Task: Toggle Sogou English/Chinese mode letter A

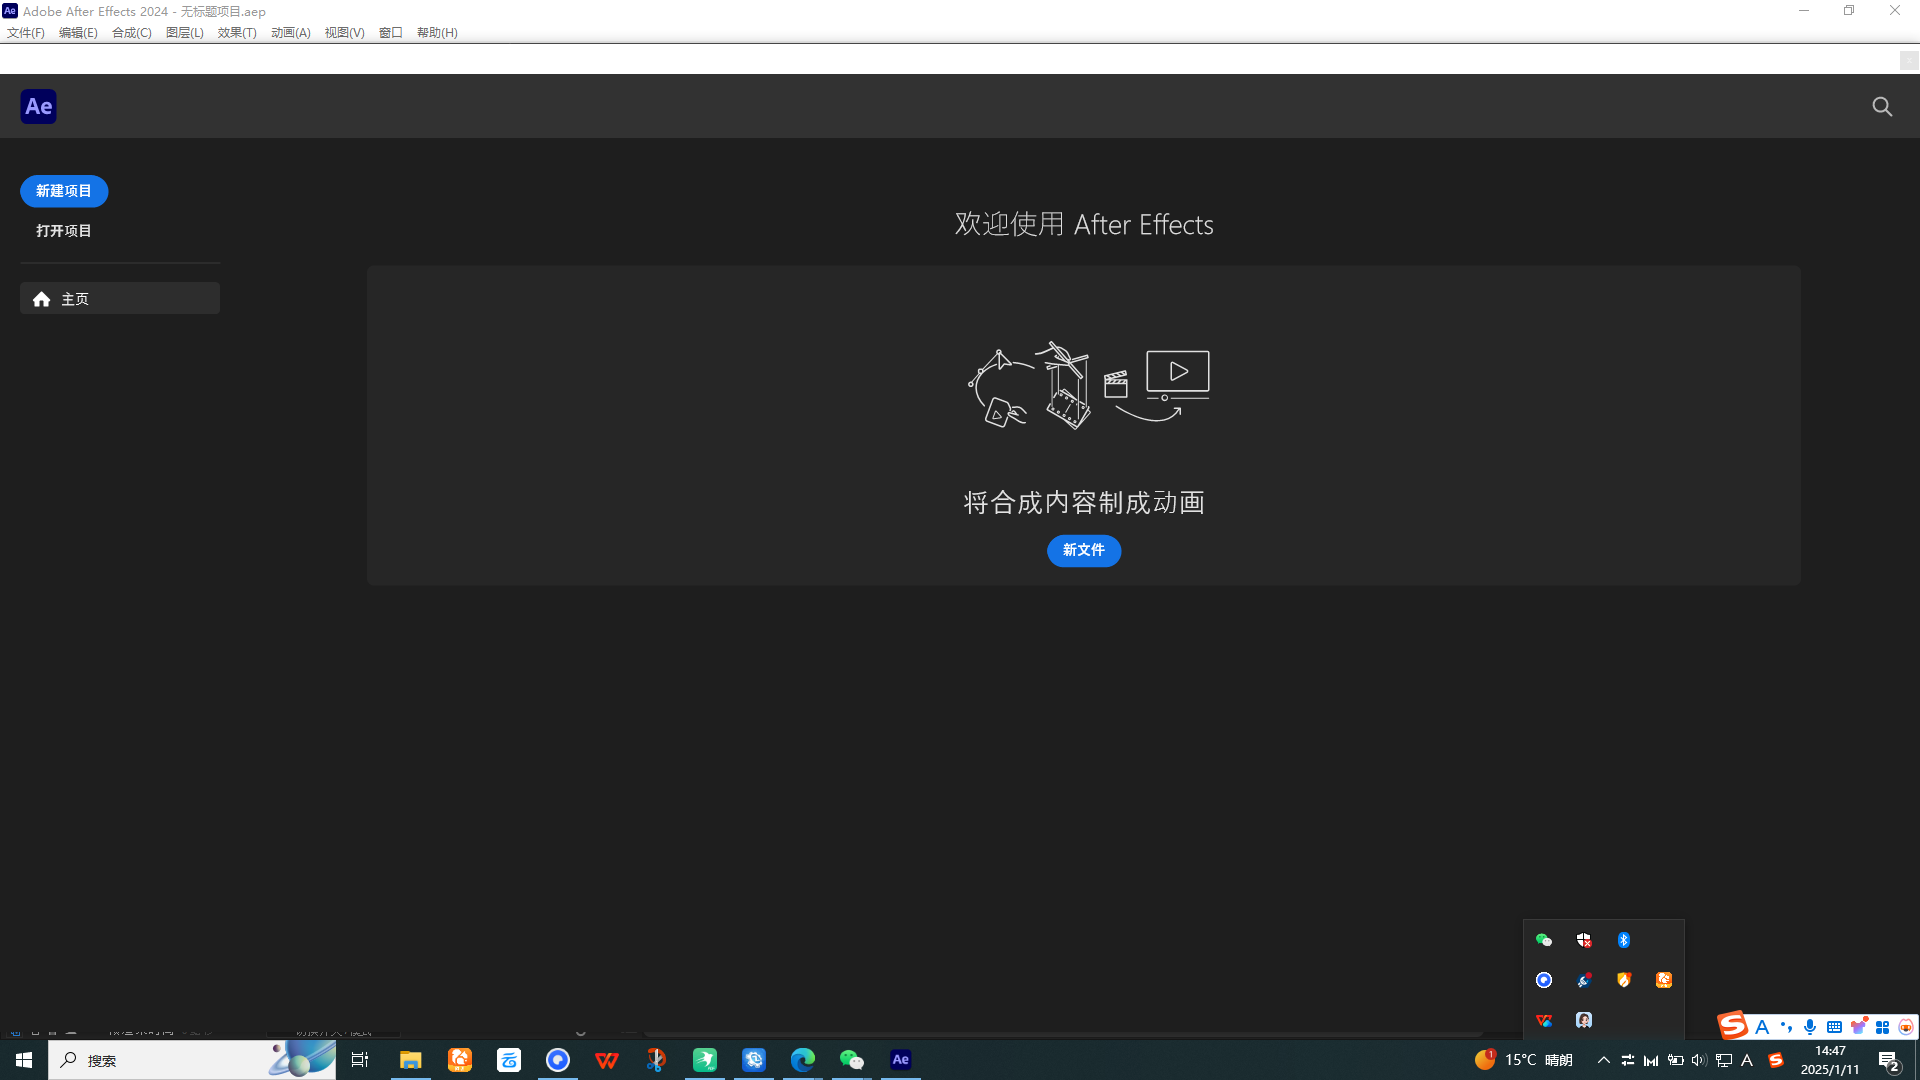Action: 1762,1027
